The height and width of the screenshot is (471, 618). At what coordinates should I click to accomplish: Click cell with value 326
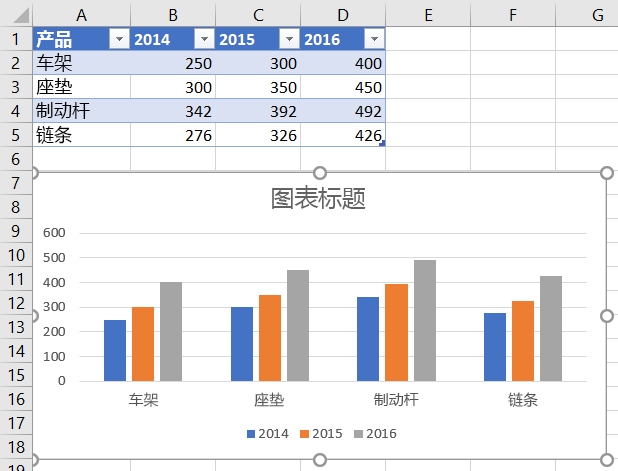point(258,135)
